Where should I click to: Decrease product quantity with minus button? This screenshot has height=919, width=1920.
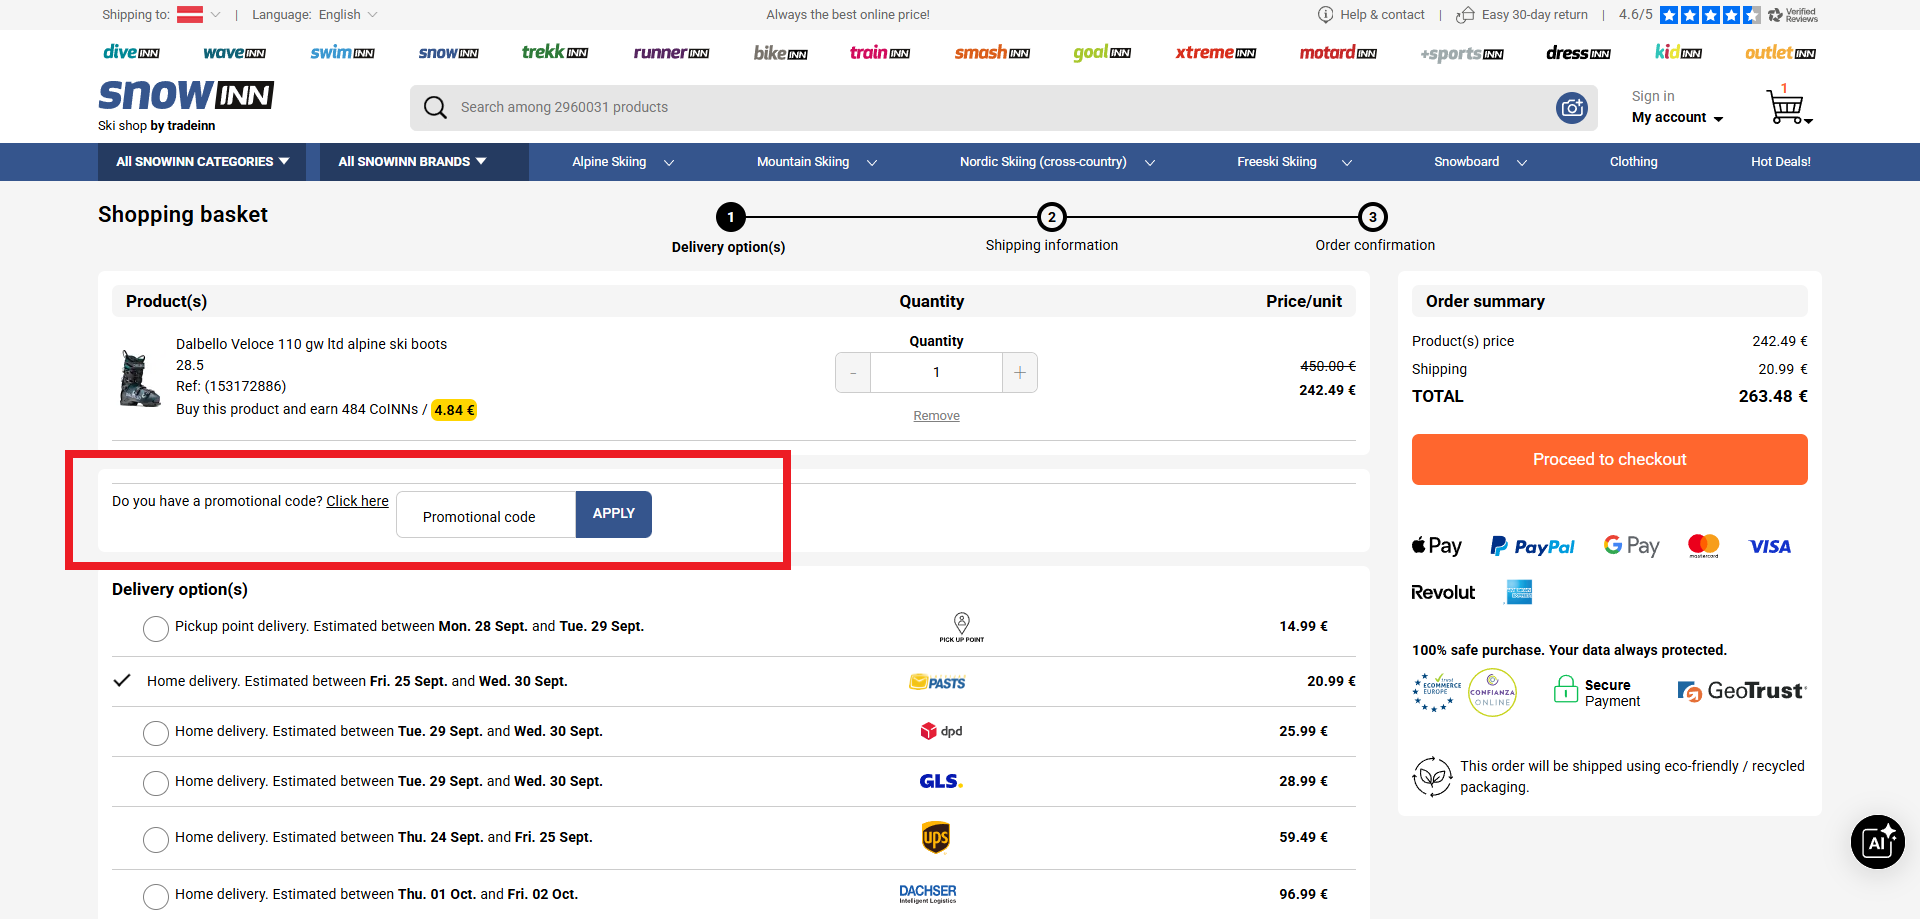click(x=853, y=373)
